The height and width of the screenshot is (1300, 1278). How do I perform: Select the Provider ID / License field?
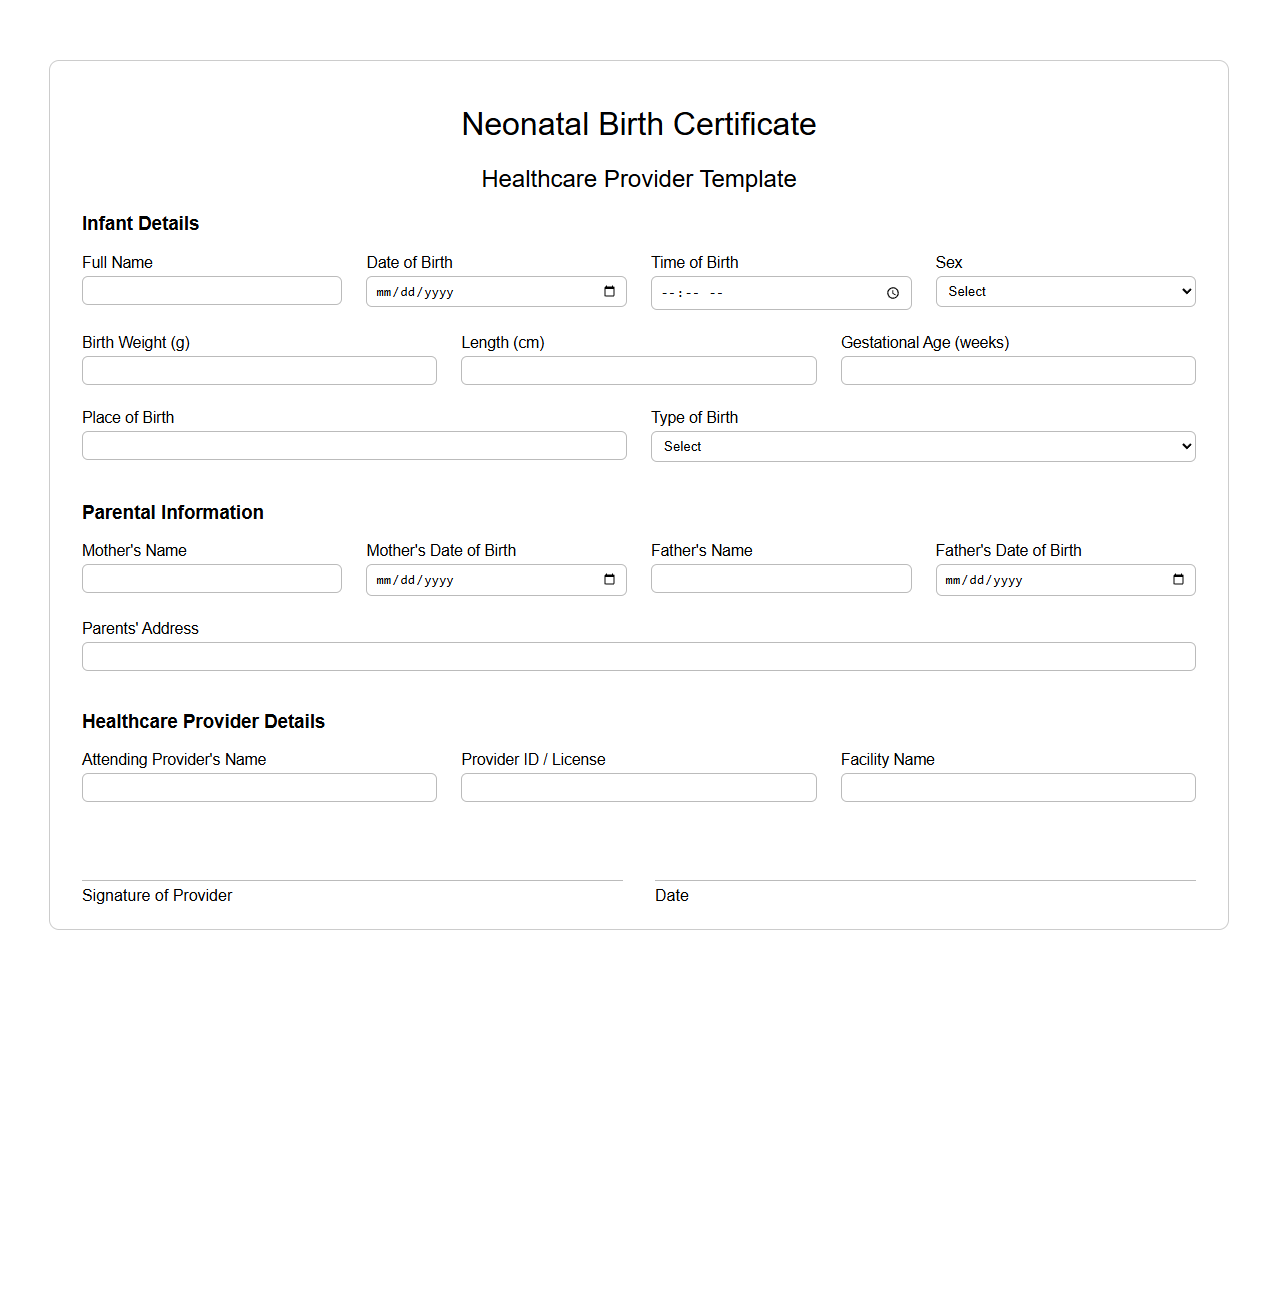click(638, 787)
